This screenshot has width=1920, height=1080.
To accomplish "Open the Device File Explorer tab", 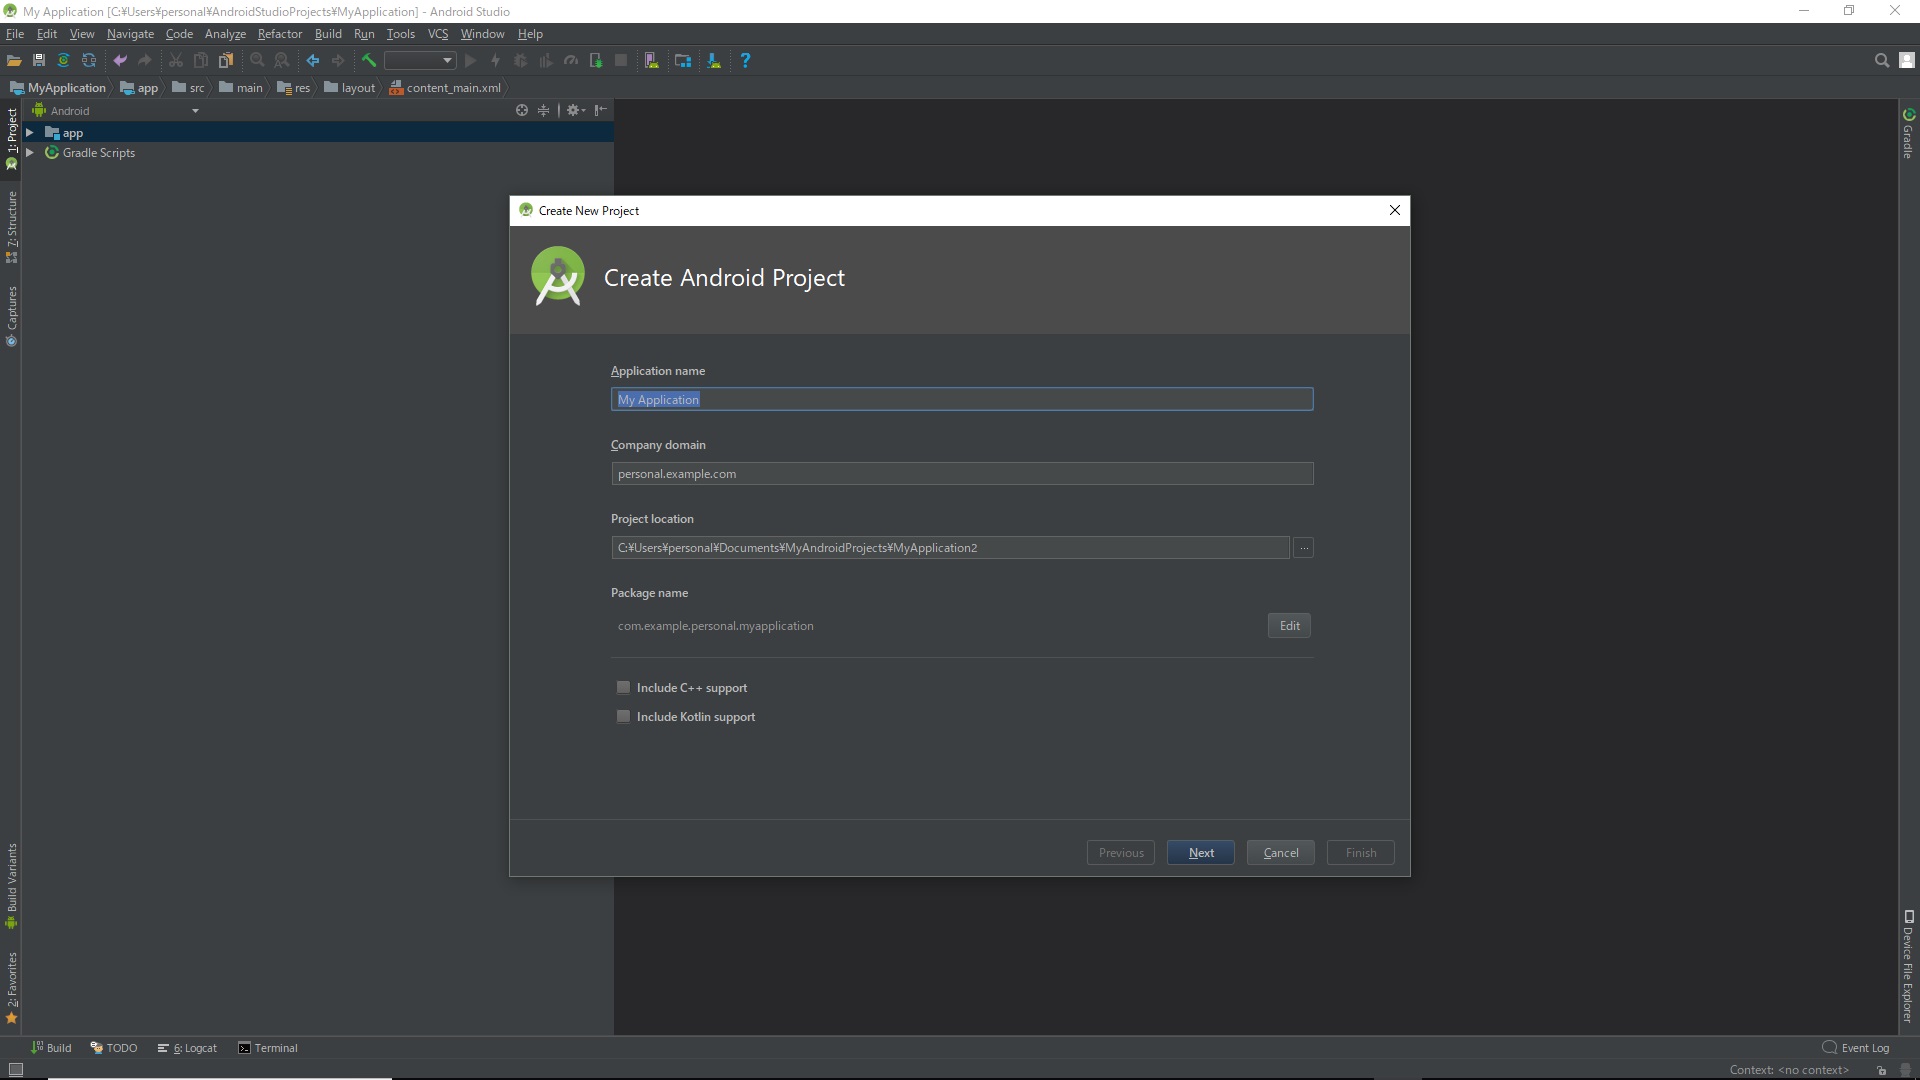I will [x=1908, y=966].
